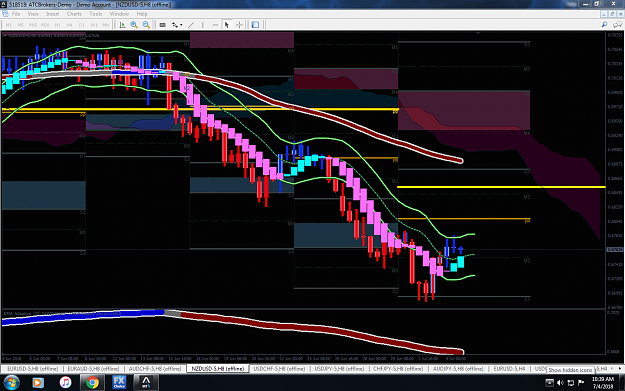Open the search magnifier icon at top right

(604, 25)
